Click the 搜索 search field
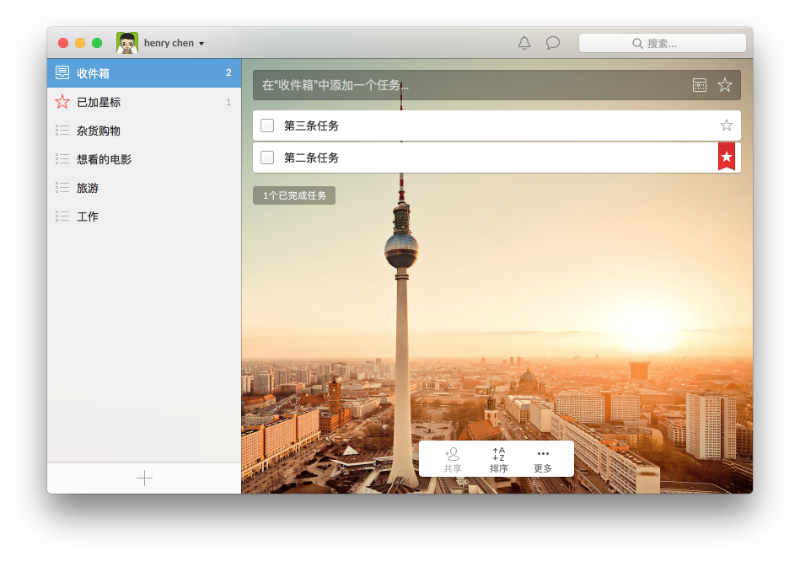 pyautogui.click(x=662, y=43)
